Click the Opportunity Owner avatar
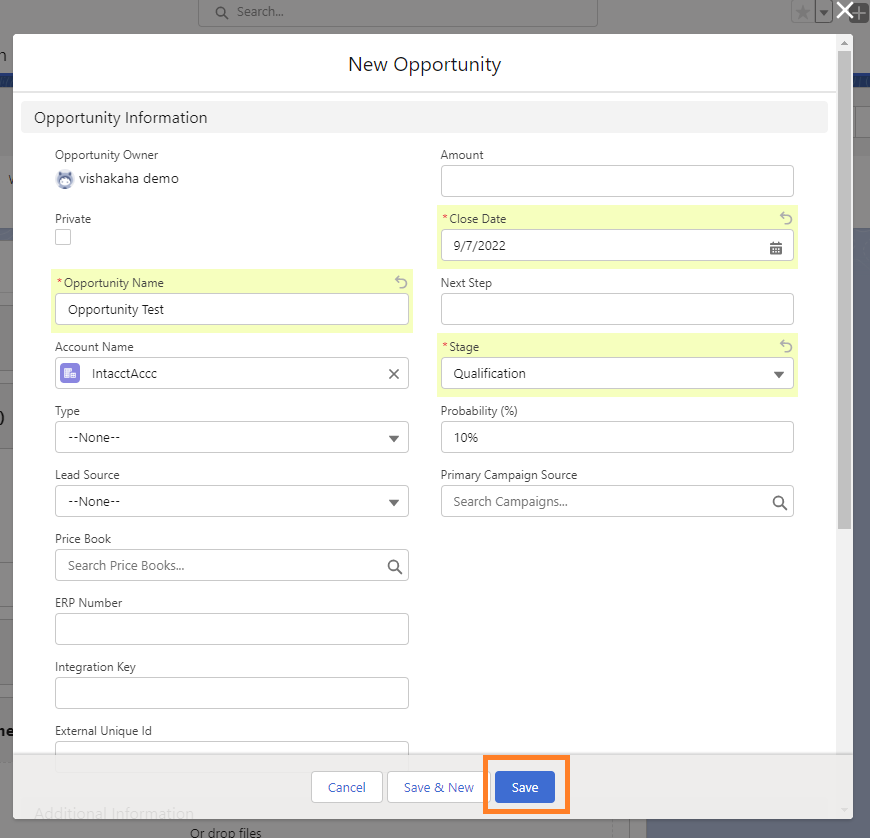The height and width of the screenshot is (838, 870). (65, 179)
